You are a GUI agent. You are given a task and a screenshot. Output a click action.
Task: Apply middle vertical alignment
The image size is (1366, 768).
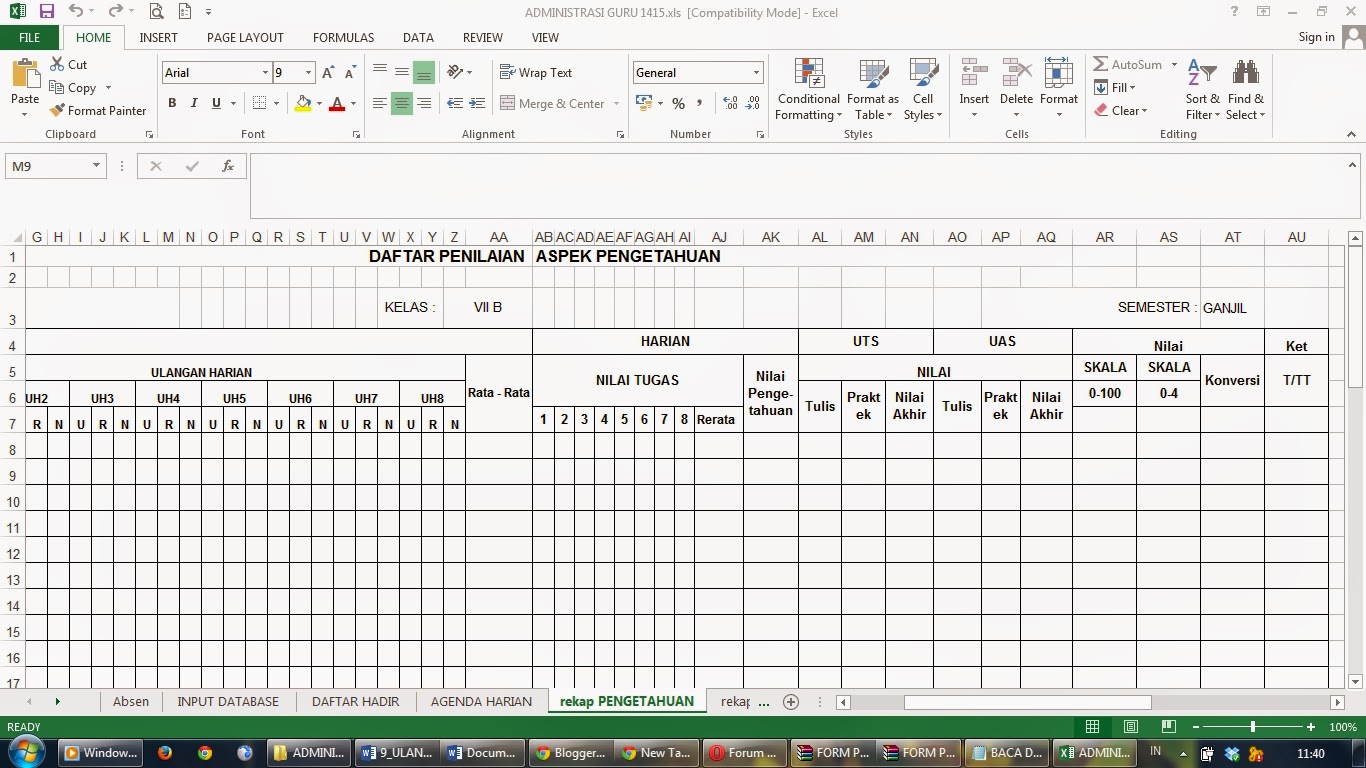point(402,72)
